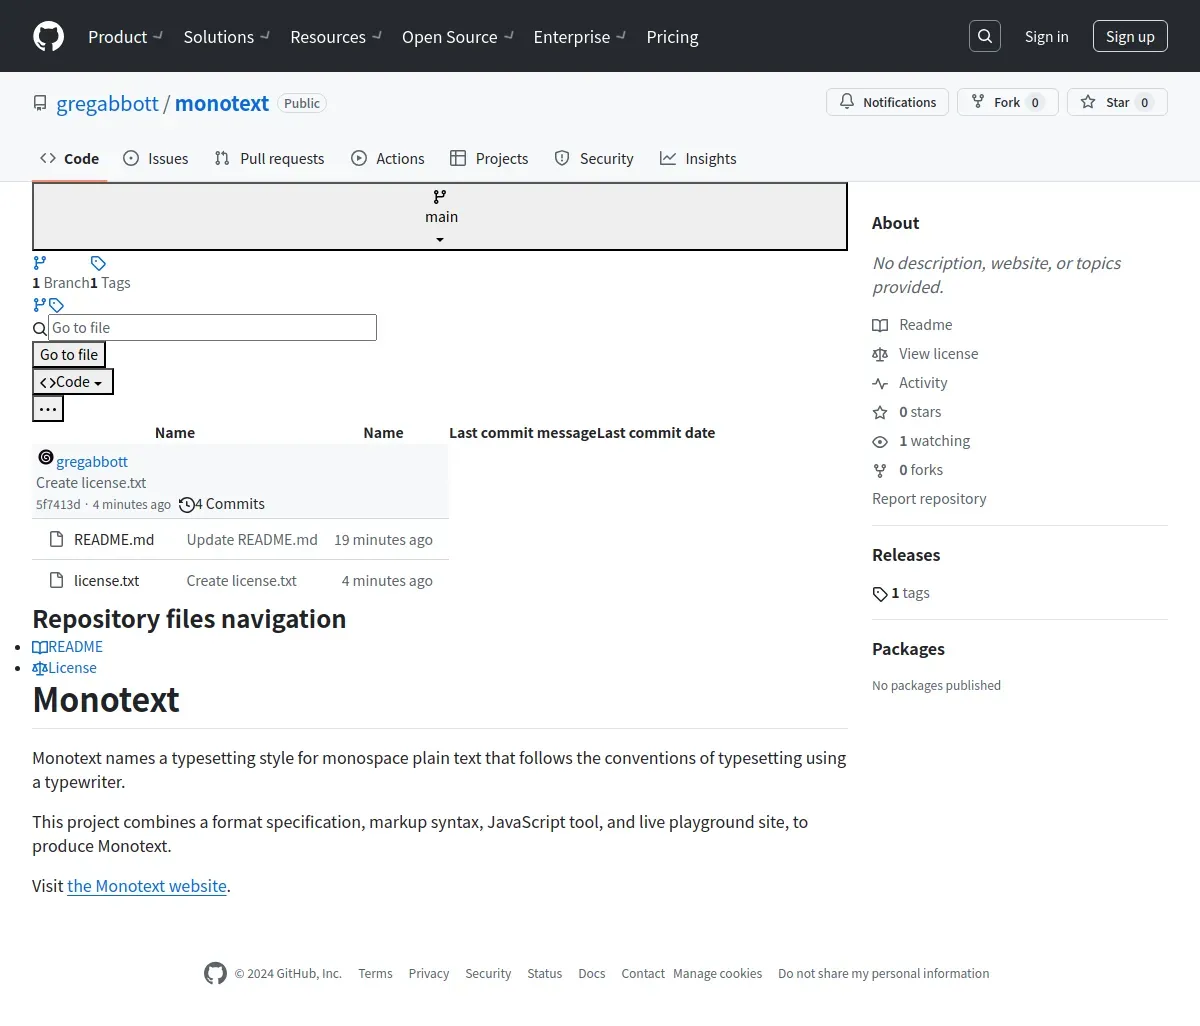Click the scales icon beside View license
The width and height of the screenshot is (1200, 1026).
coord(880,354)
